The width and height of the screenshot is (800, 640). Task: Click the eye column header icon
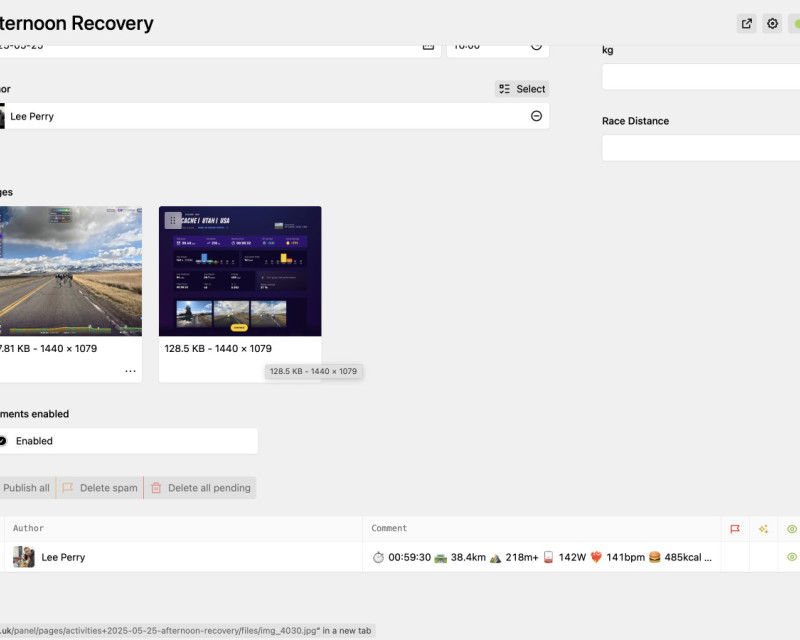pyautogui.click(x=791, y=529)
